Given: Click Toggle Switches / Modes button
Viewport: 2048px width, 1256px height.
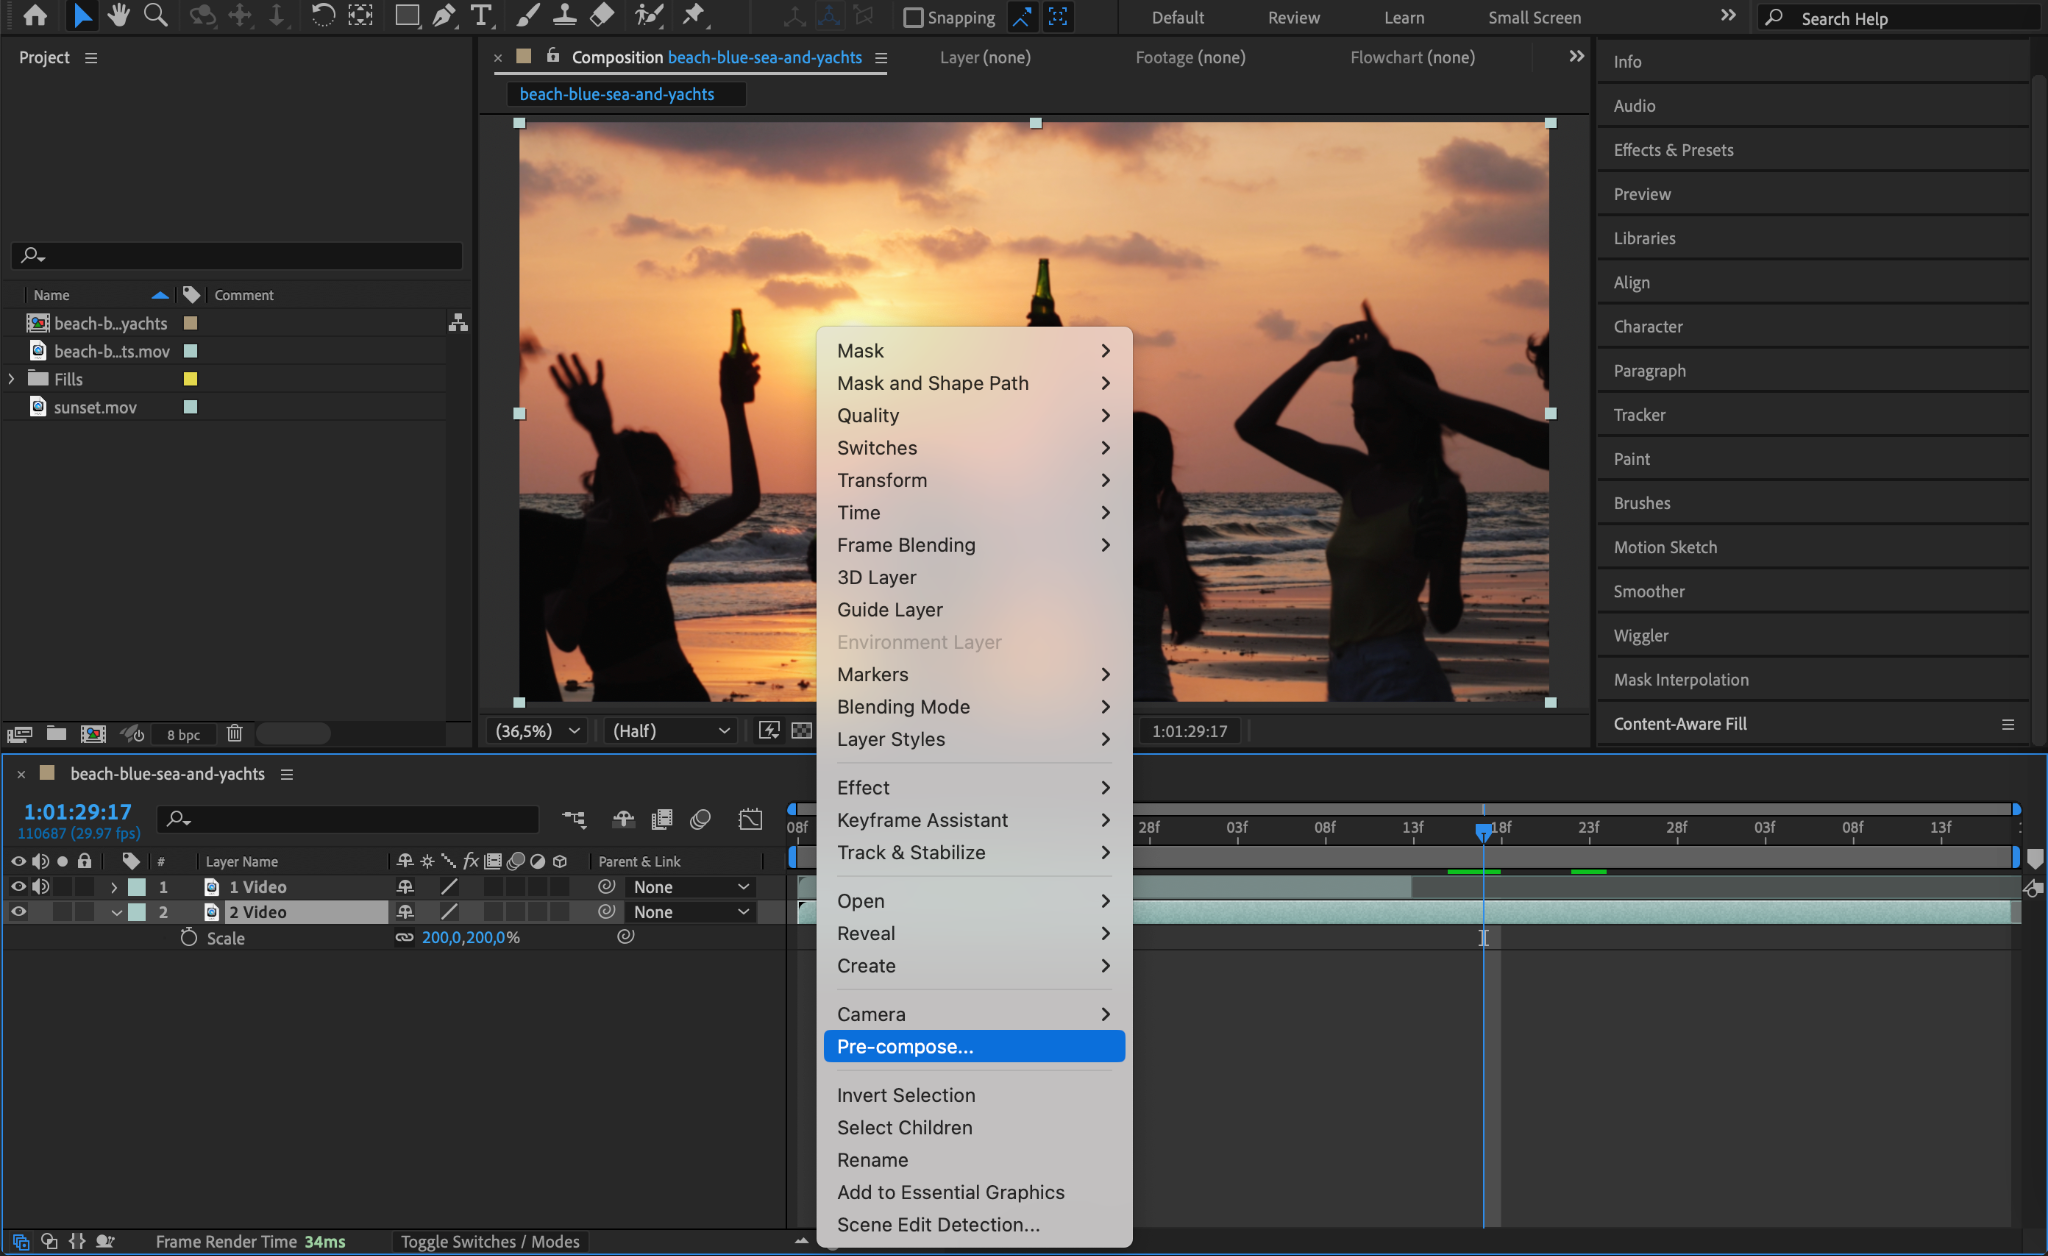Looking at the screenshot, I should point(490,1241).
